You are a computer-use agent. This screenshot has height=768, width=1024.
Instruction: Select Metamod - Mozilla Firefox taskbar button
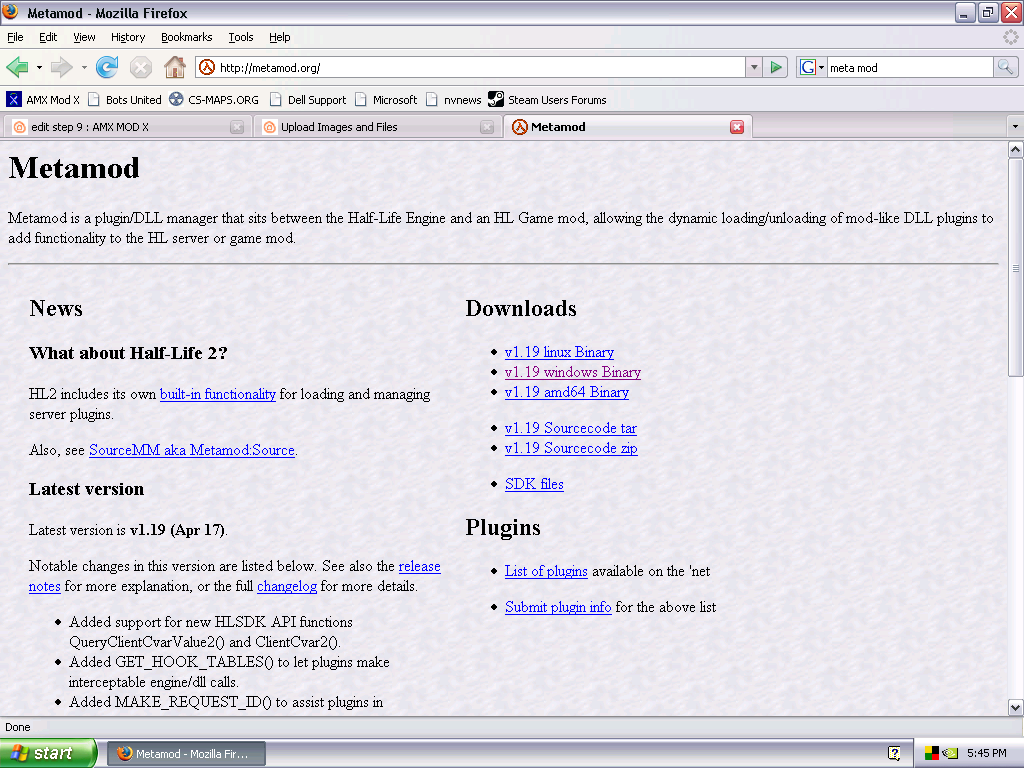coord(186,754)
